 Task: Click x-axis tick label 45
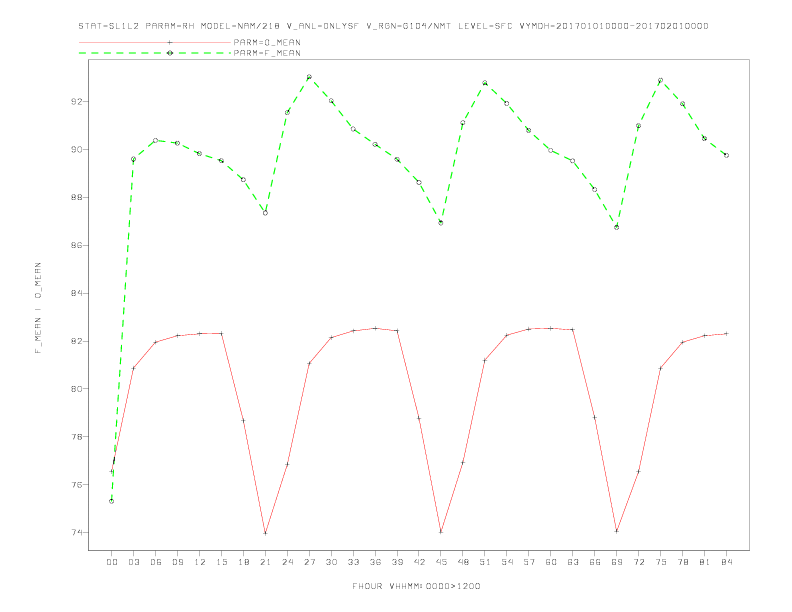[441, 562]
